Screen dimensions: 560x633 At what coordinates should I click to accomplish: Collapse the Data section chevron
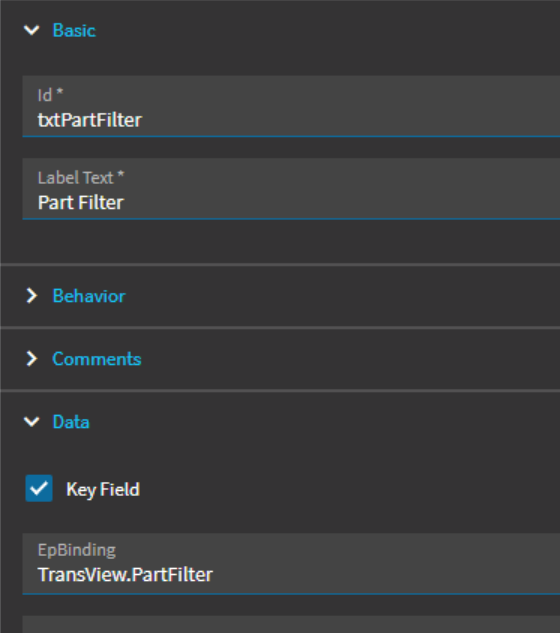pyautogui.click(x=31, y=422)
